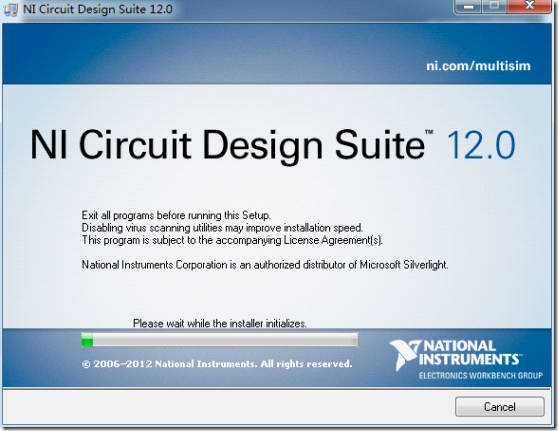
Task: Click the large NI Circuit Design Suite heading
Action: point(227,145)
